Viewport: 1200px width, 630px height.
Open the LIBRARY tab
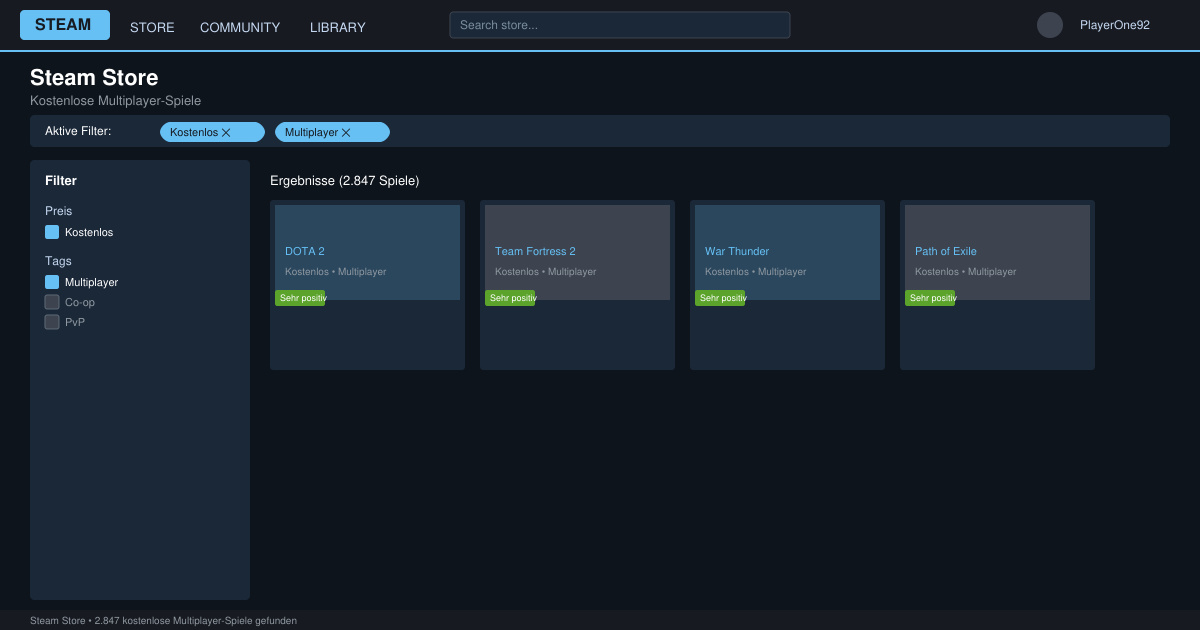tap(338, 27)
